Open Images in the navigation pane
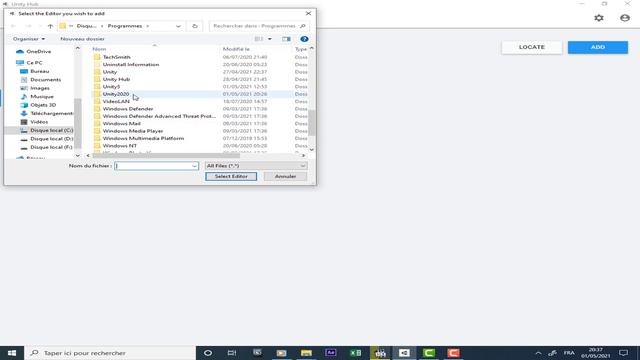 click(40, 88)
